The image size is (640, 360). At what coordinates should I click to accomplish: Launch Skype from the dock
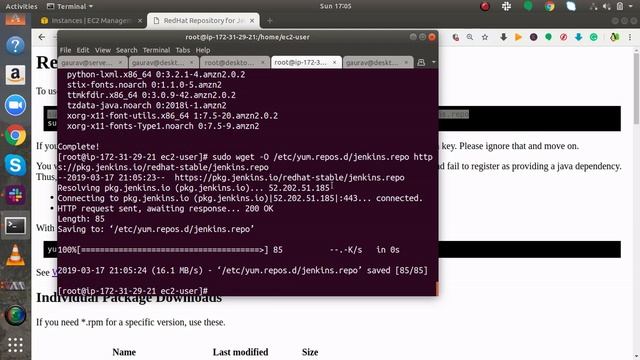click(15, 165)
